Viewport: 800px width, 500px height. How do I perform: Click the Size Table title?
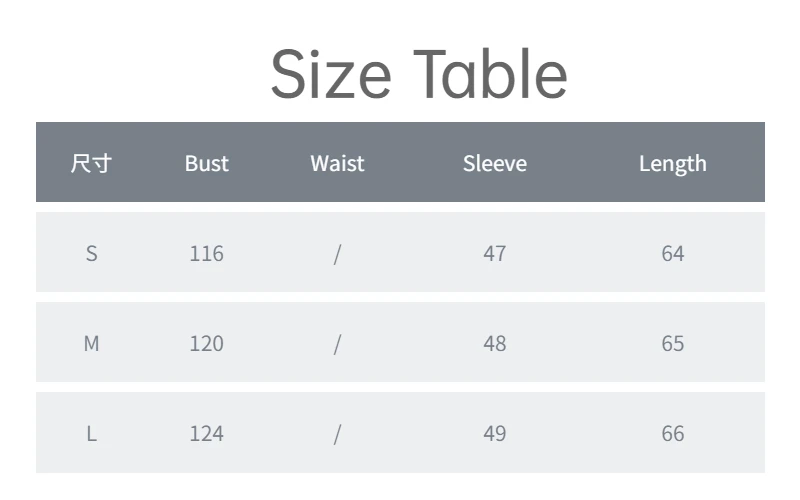(419, 74)
